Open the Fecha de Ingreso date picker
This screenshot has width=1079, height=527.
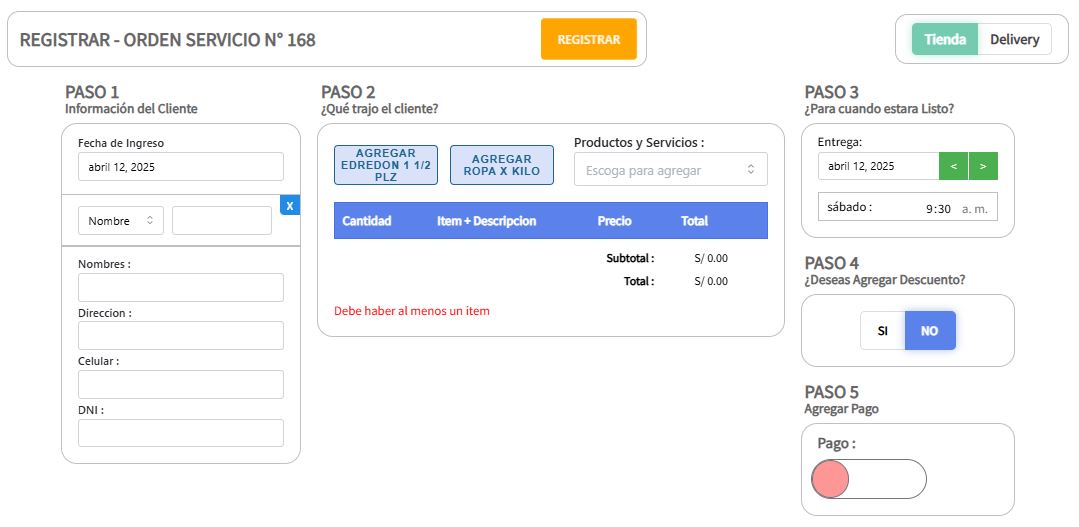pyautogui.click(x=181, y=167)
